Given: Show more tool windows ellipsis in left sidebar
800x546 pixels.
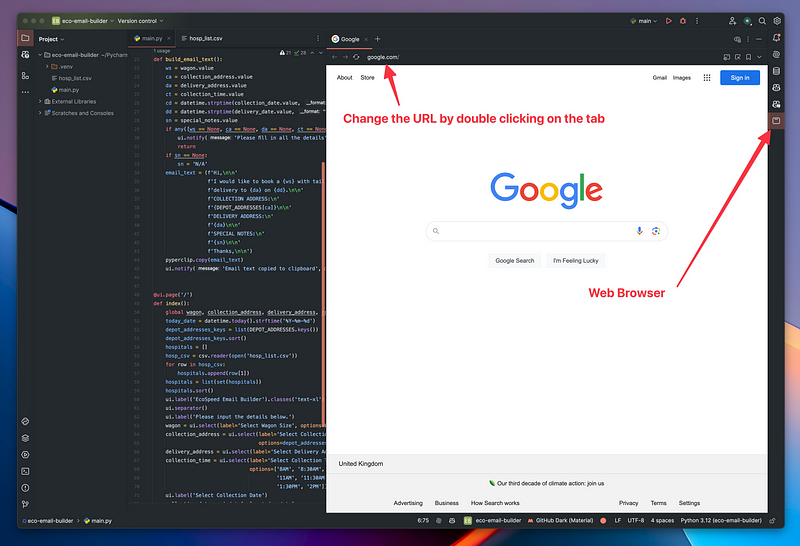Looking at the screenshot, I should tap(25, 92).
